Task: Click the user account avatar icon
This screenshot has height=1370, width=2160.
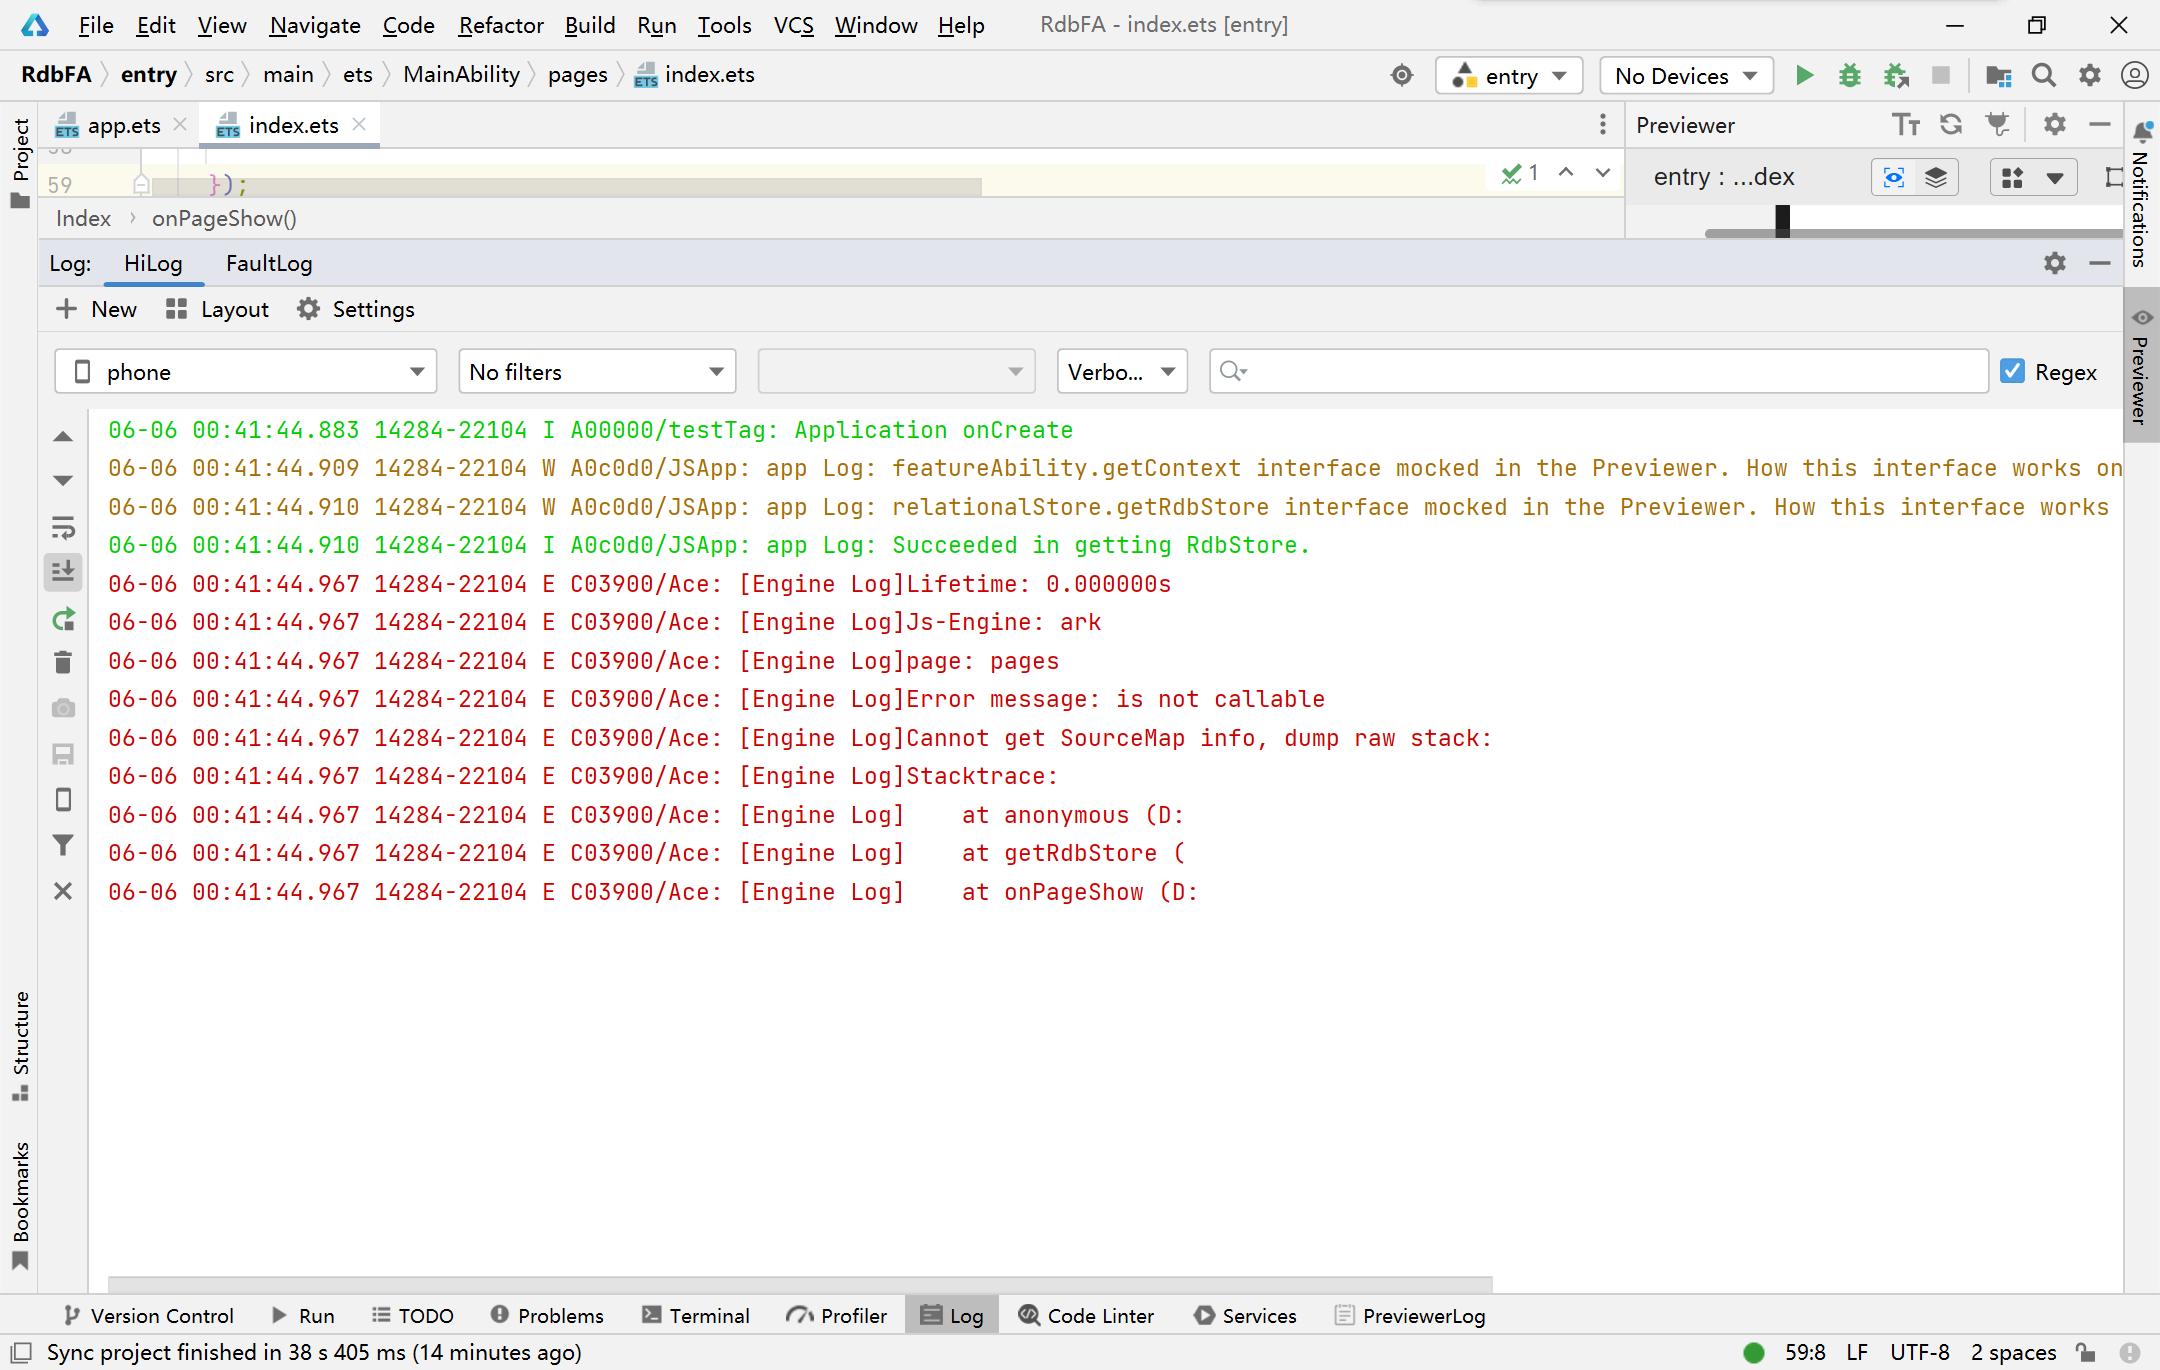Action: tap(2134, 76)
